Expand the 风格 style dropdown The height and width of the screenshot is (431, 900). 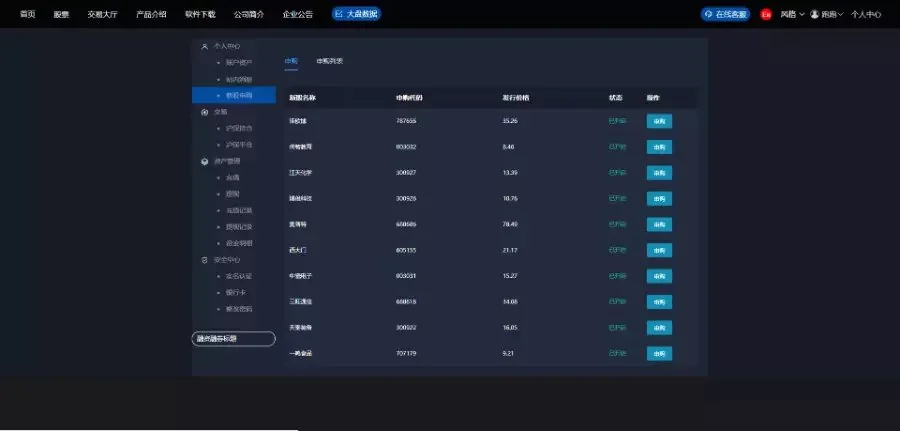792,14
